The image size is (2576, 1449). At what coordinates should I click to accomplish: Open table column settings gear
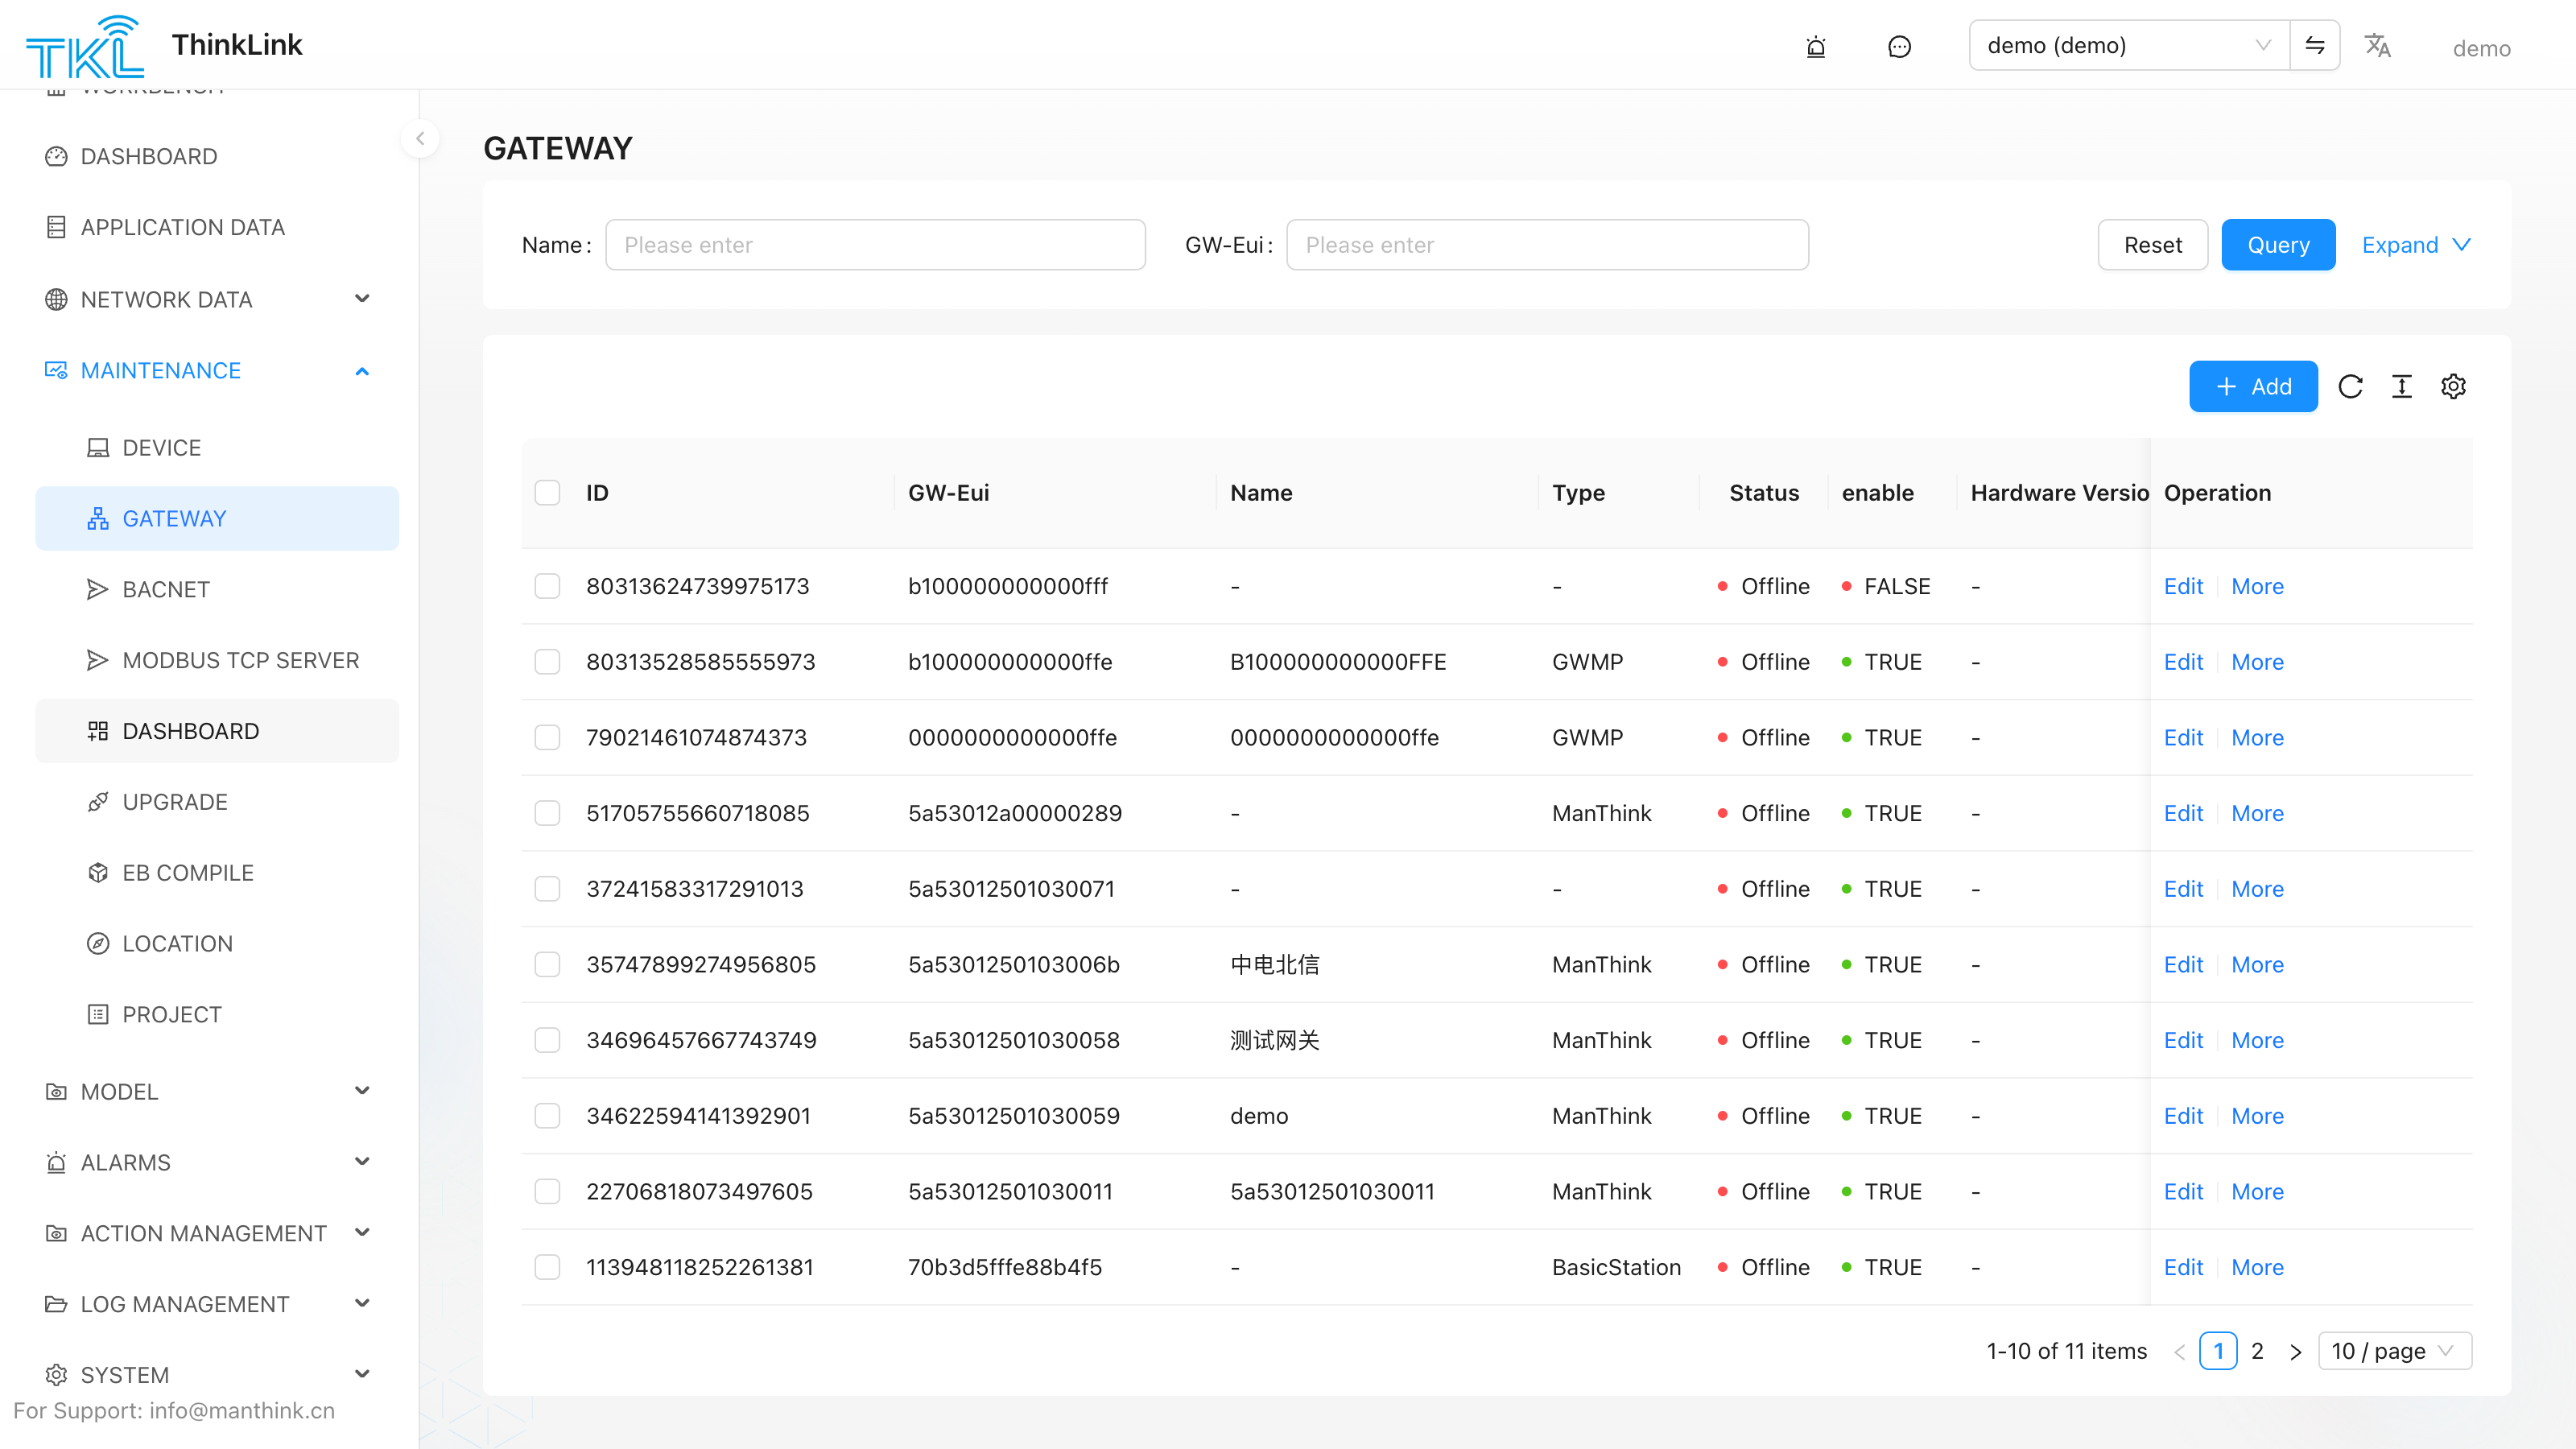2453,386
